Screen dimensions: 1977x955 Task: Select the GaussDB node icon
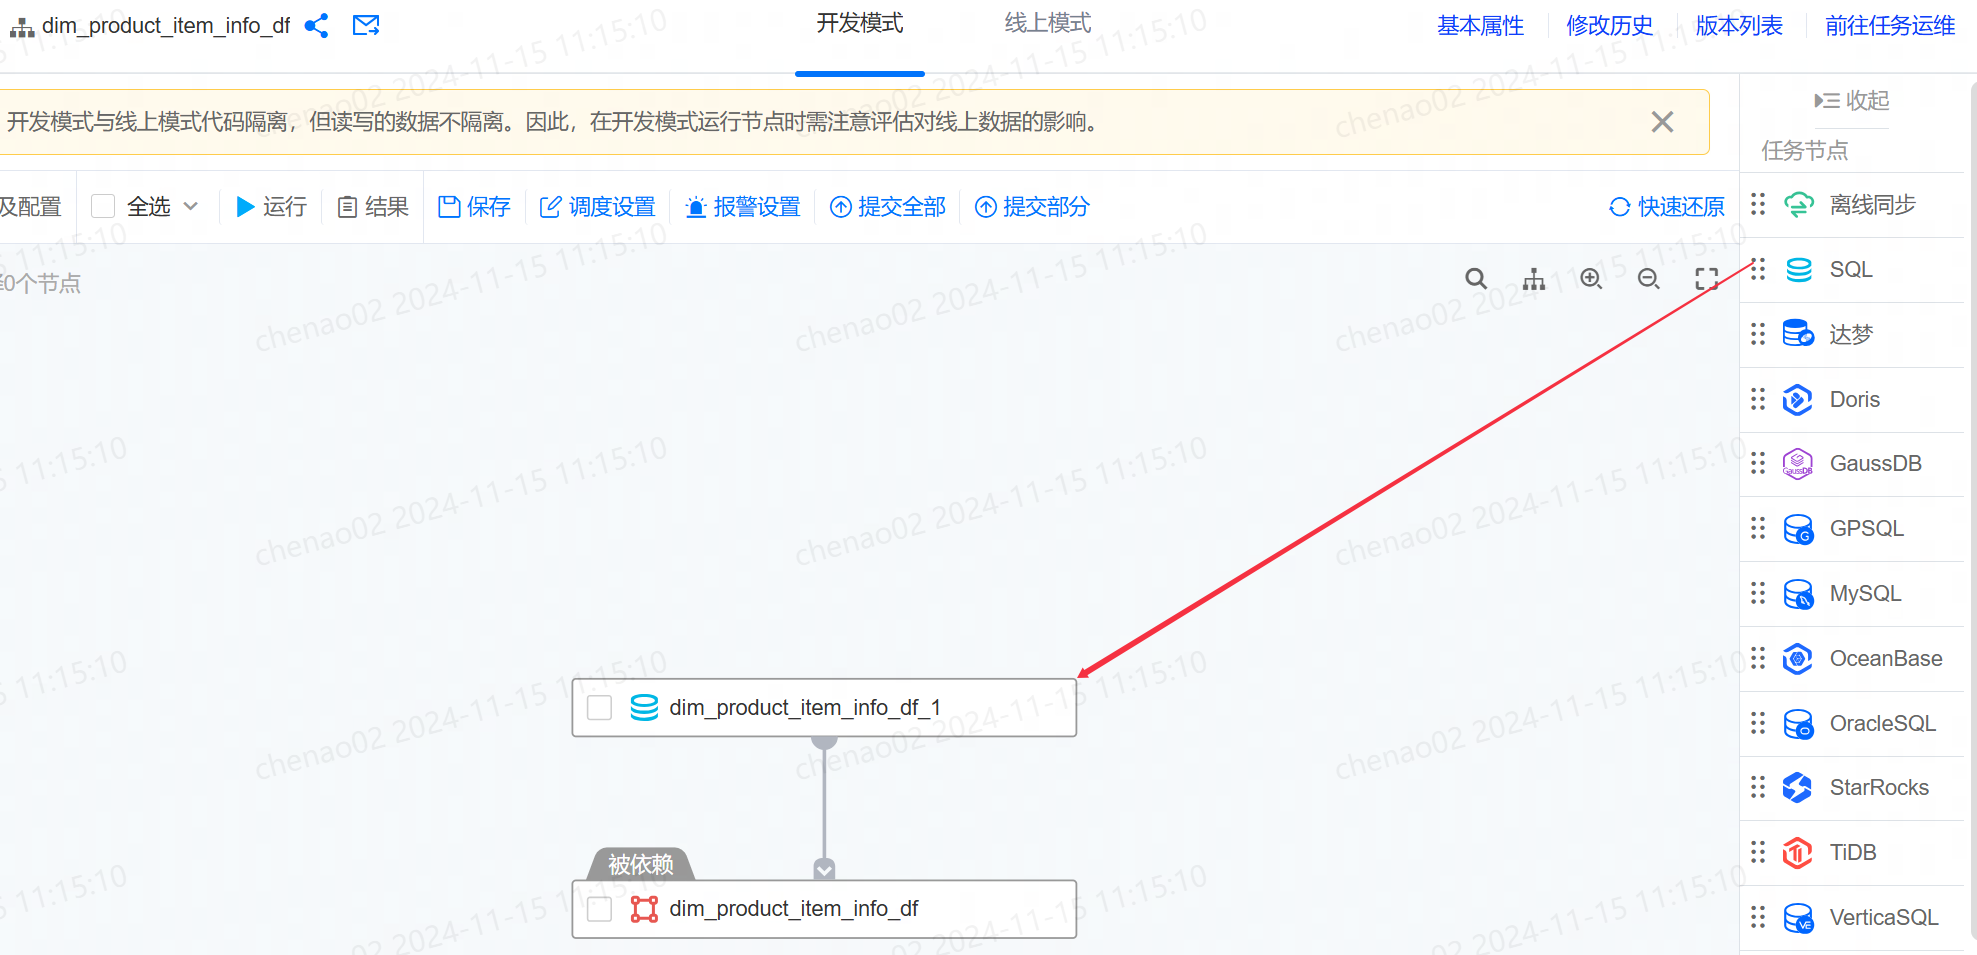[1798, 464]
